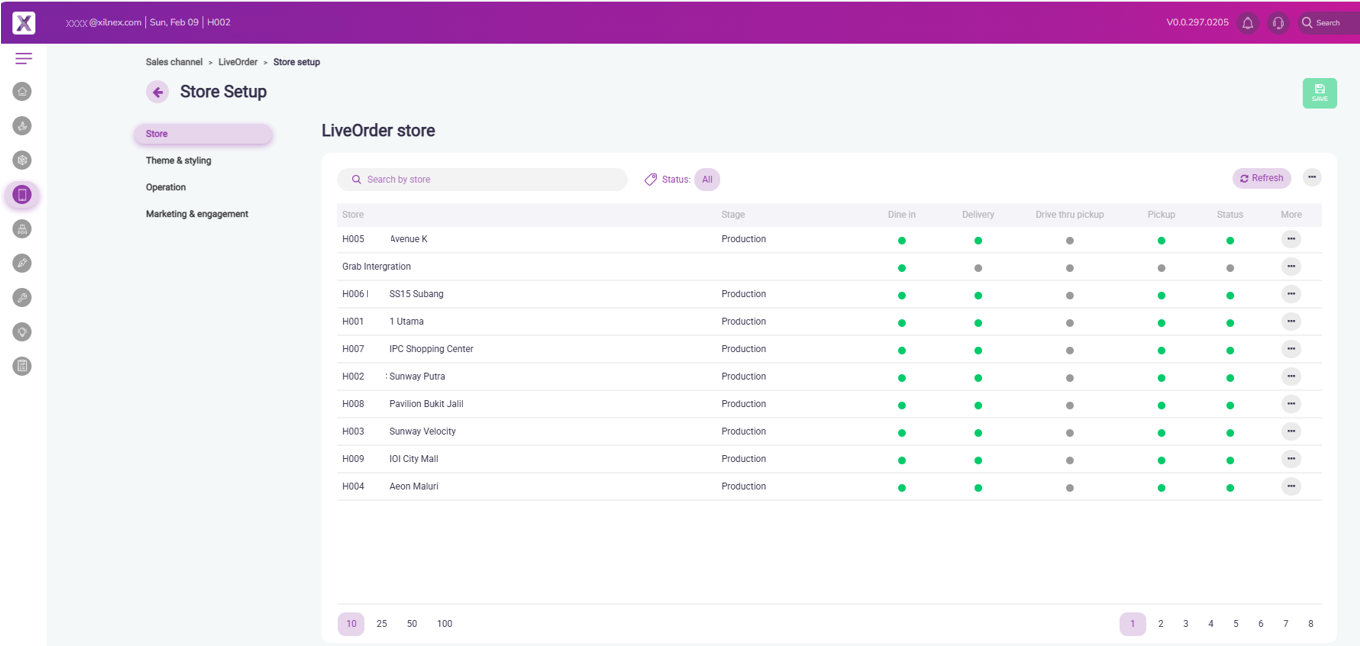Toggle Delivery status for Grab Intergration
1360x646 pixels.
pos(978,268)
